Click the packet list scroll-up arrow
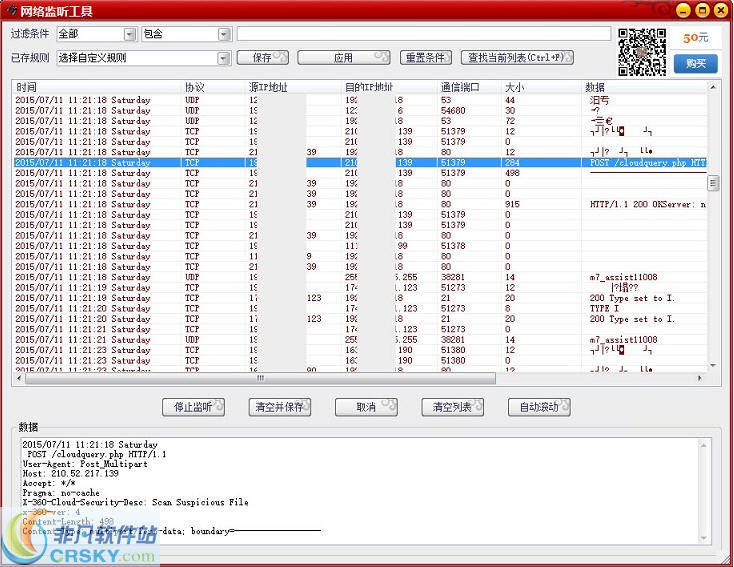The height and width of the screenshot is (567, 734). click(713, 87)
